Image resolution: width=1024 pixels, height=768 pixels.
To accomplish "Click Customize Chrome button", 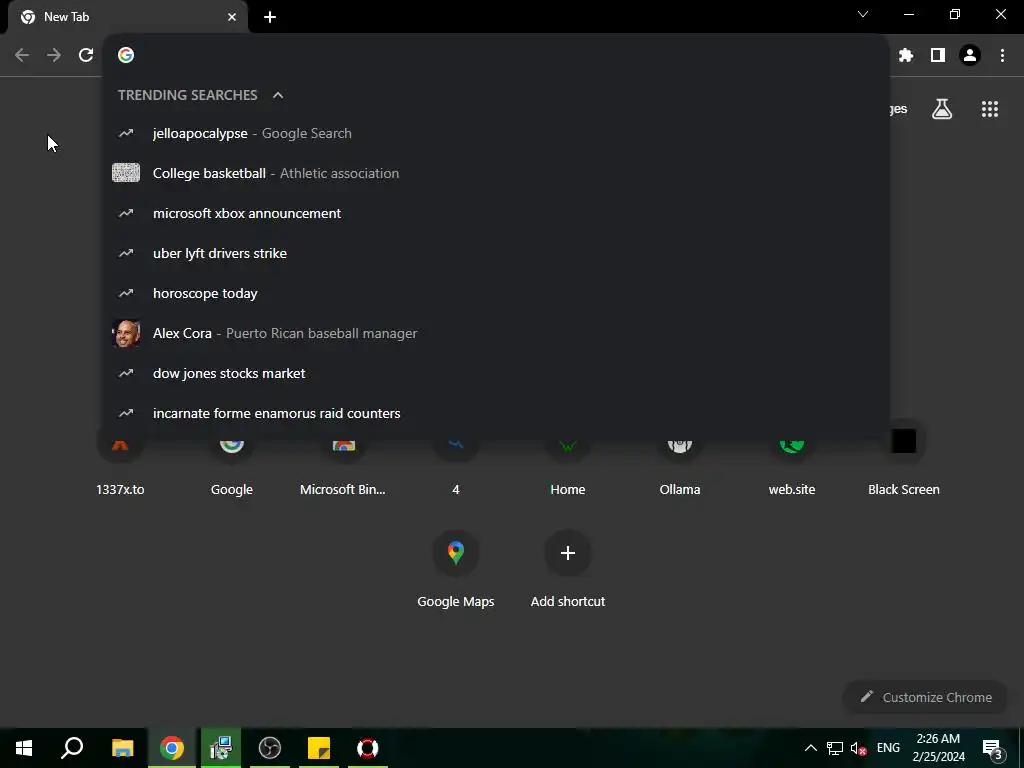I will pos(926,697).
